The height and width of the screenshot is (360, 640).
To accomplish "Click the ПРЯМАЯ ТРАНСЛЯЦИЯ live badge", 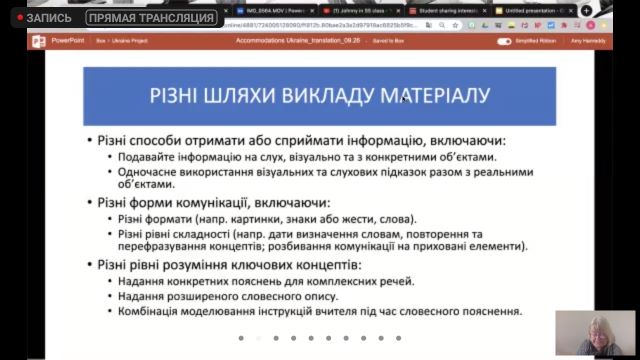I will (151, 18).
